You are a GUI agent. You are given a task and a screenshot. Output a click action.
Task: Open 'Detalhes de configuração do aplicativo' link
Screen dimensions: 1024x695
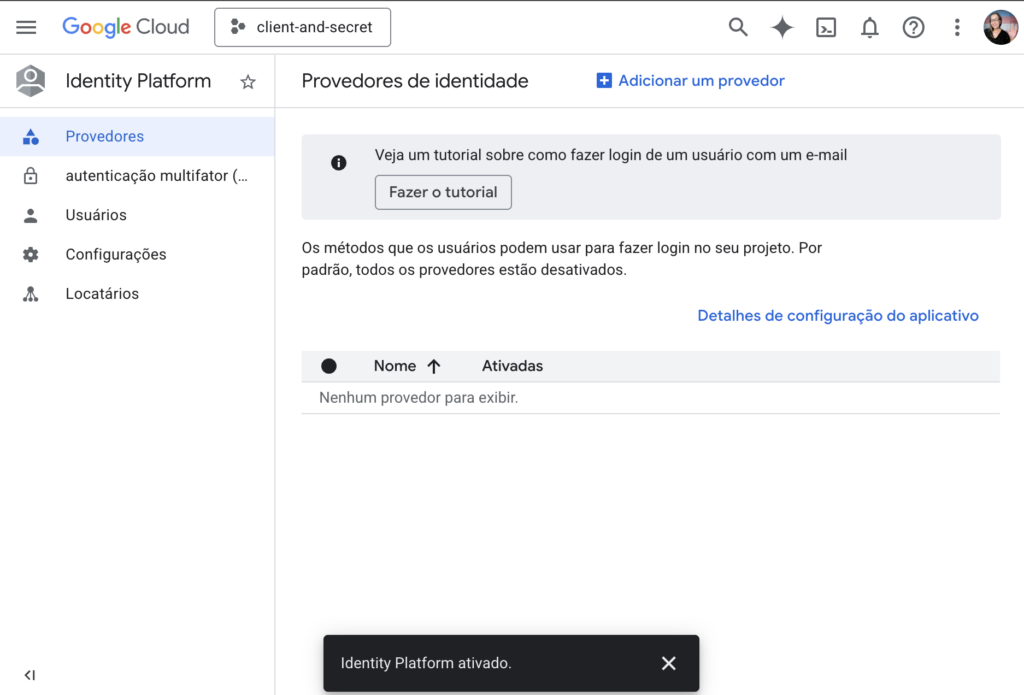click(x=838, y=315)
